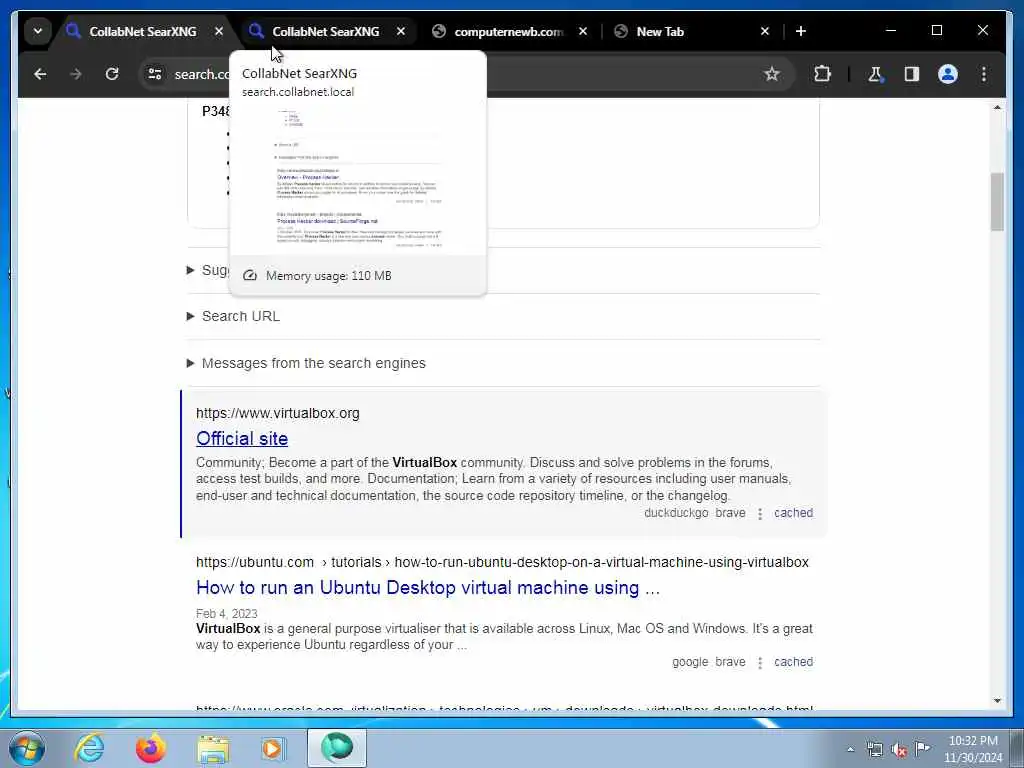Open Chrome Labs flask icon
This screenshot has width=1024, height=768.
click(875, 74)
